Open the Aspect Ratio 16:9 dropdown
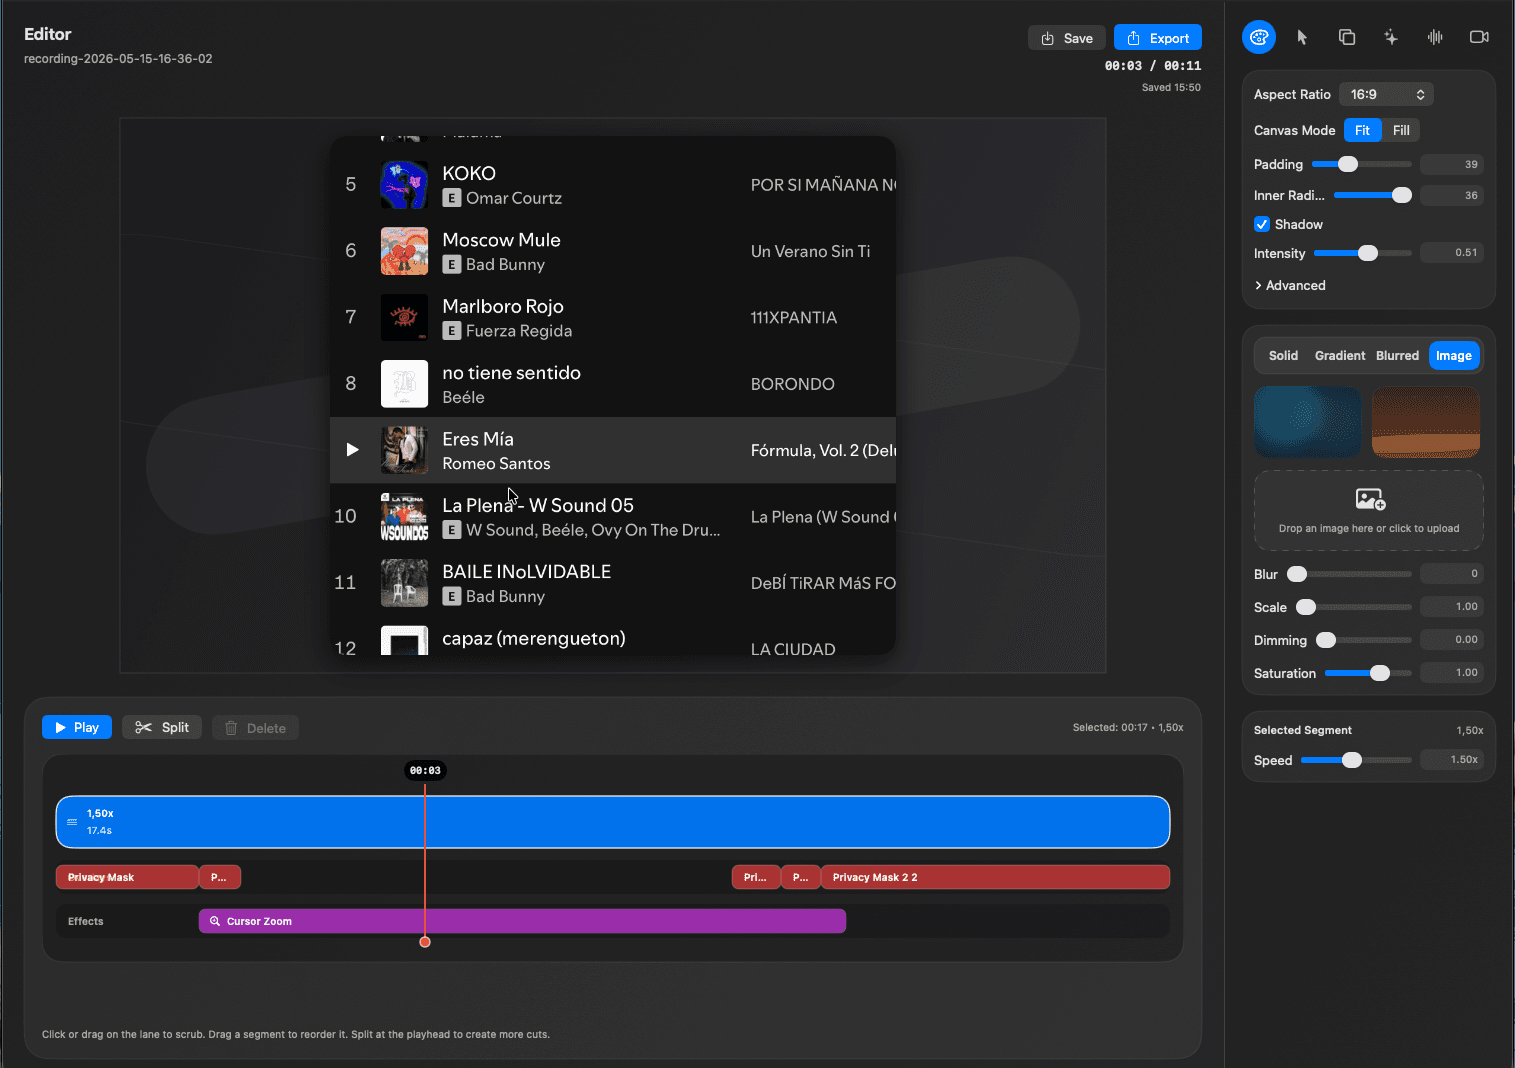Image resolution: width=1515 pixels, height=1068 pixels. pos(1387,94)
